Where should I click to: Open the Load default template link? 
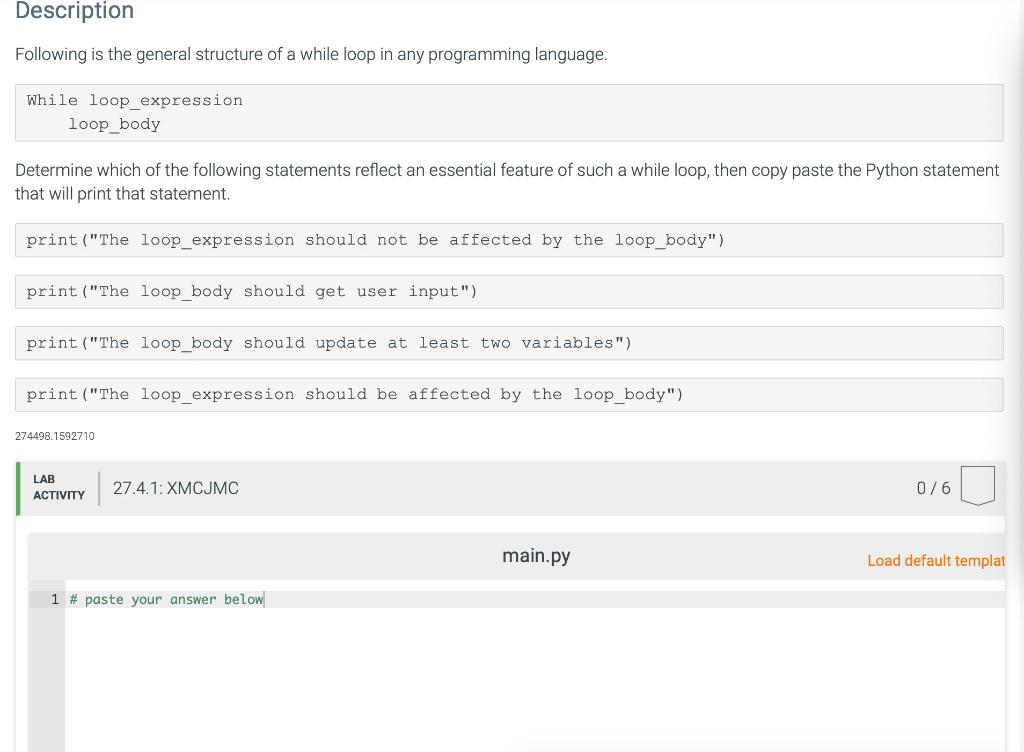[x=935, y=561]
